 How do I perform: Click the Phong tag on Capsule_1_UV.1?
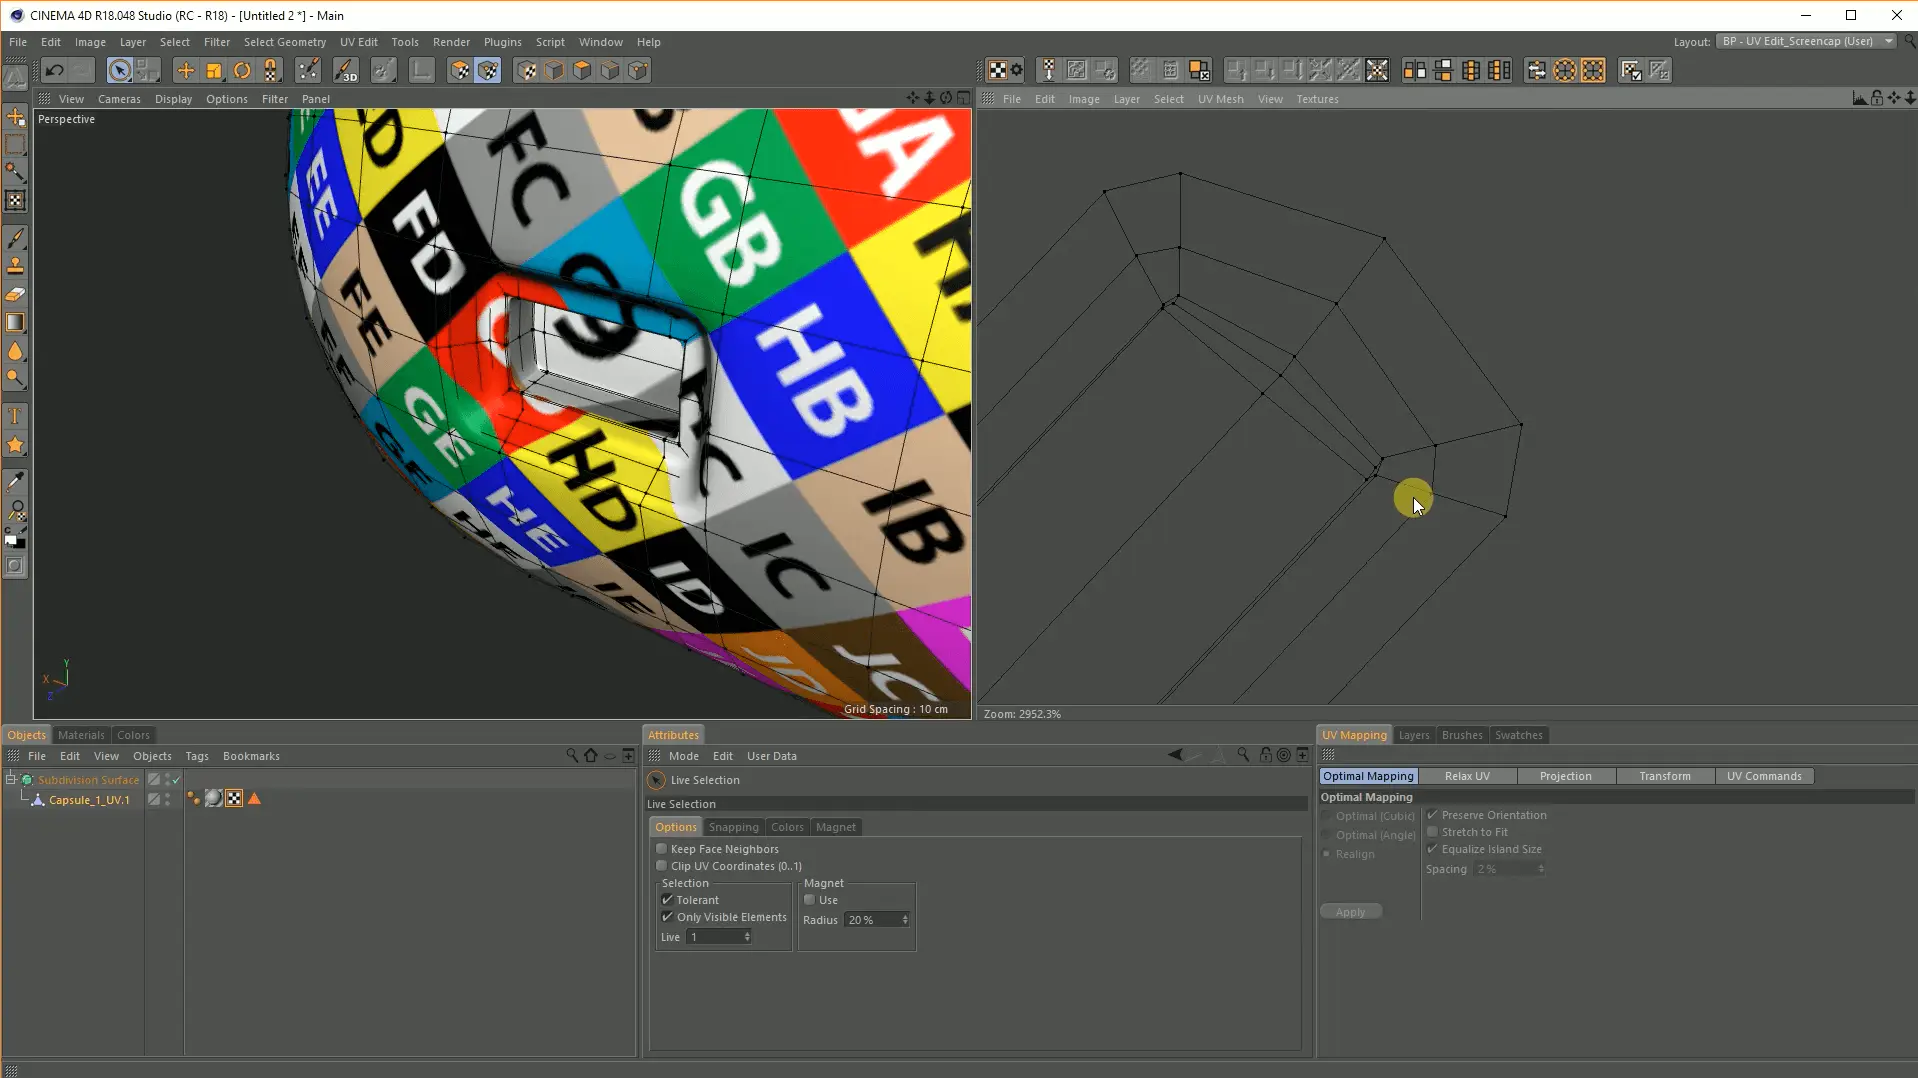coord(193,799)
